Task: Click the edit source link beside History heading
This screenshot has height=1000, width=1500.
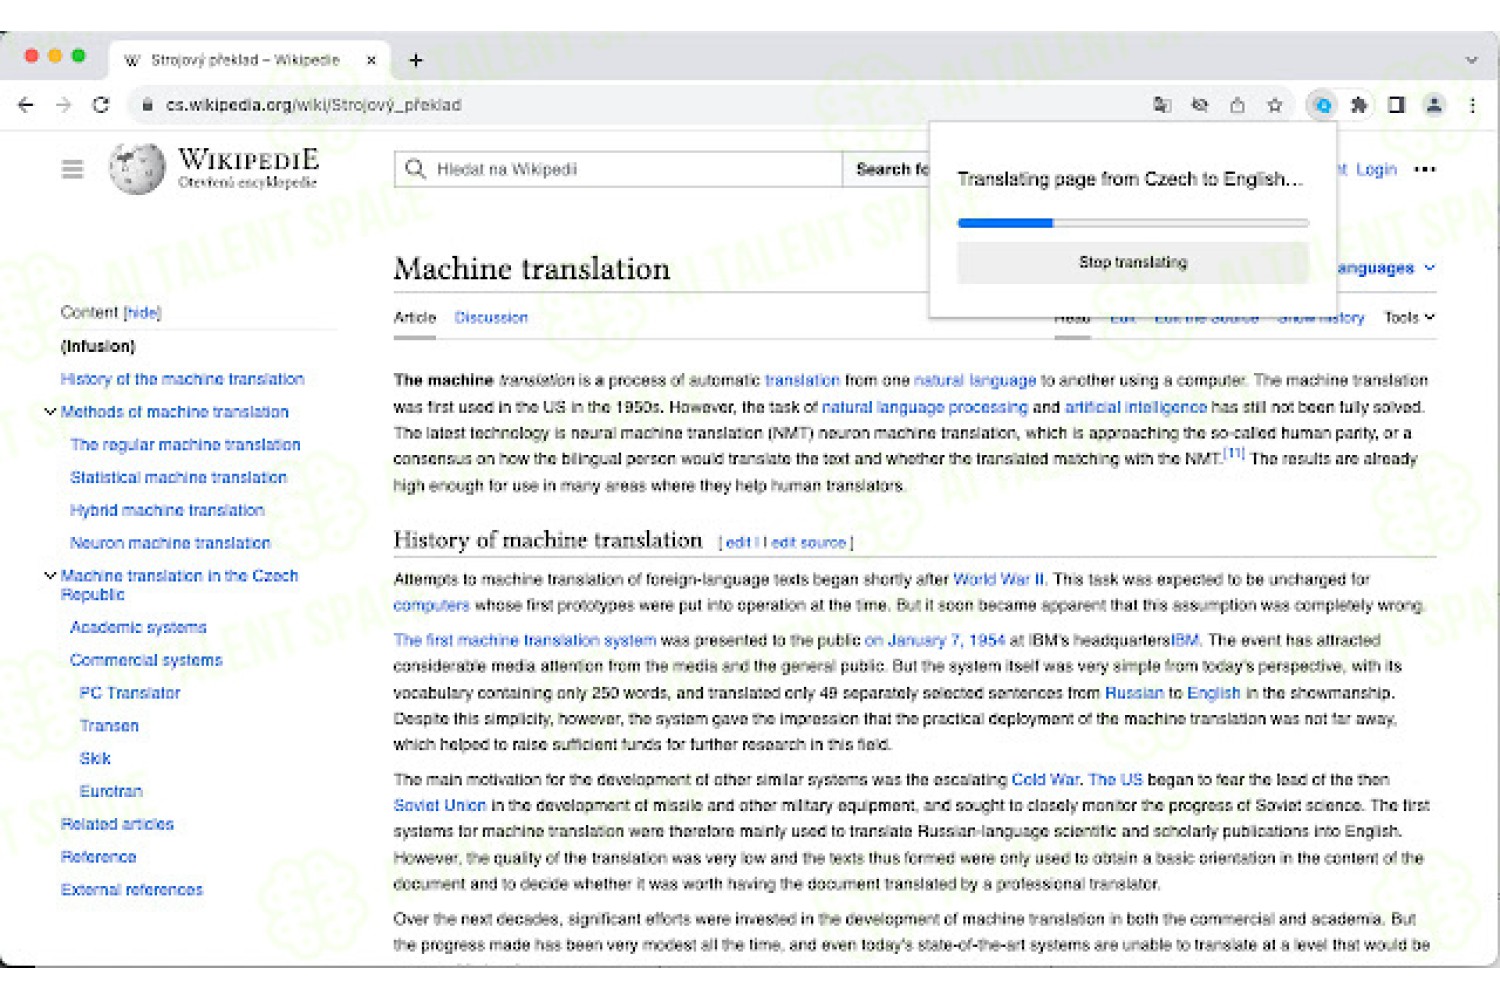Action: tap(808, 543)
